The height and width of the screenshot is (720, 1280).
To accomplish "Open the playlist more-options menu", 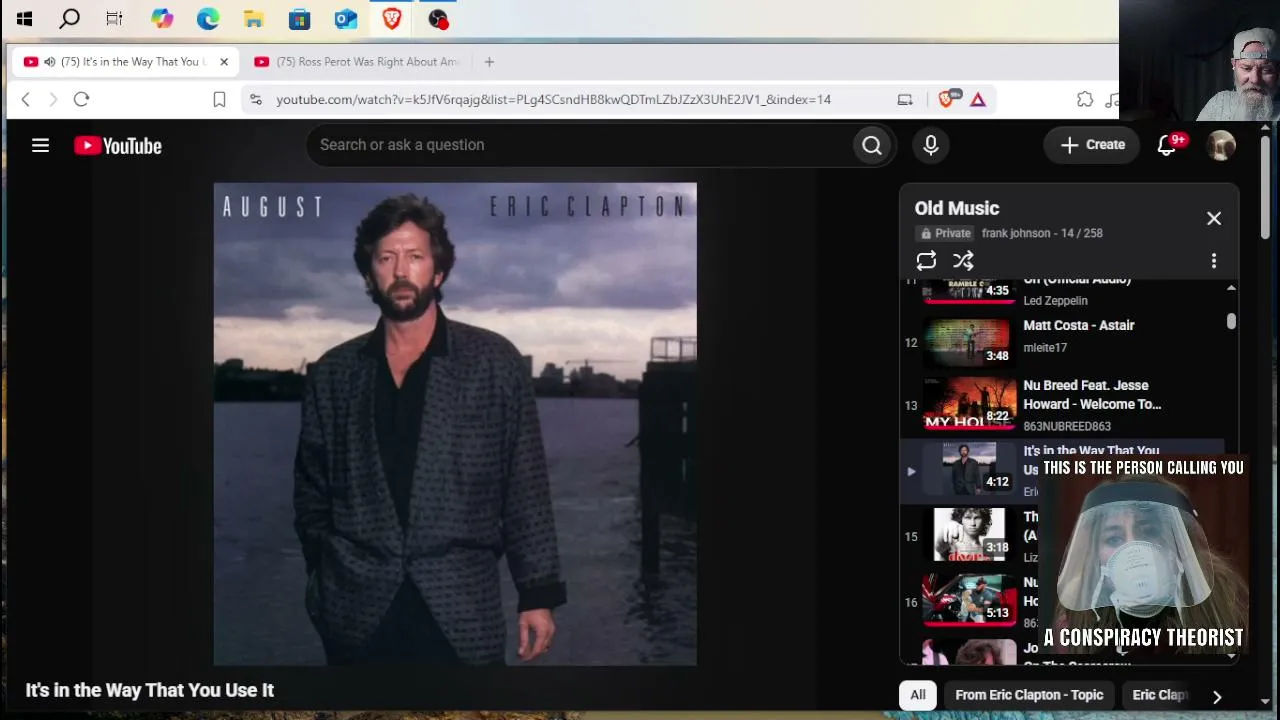I will coord(1214,261).
